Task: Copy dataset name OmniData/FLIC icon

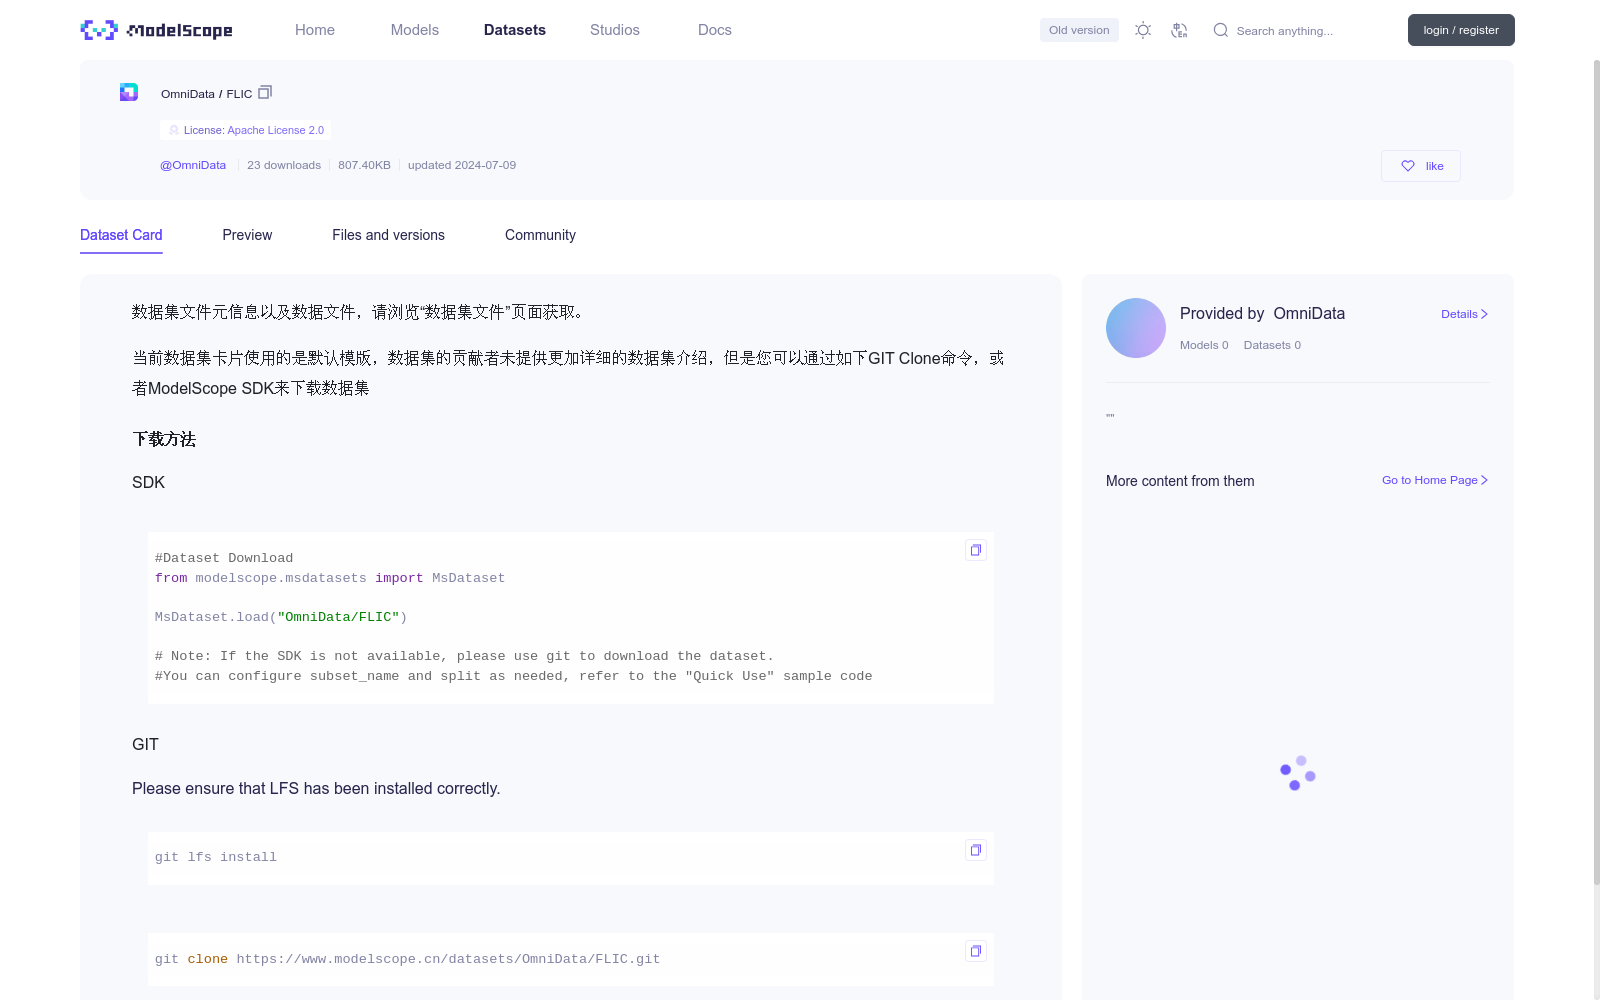Action: click(x=265, y=92)
